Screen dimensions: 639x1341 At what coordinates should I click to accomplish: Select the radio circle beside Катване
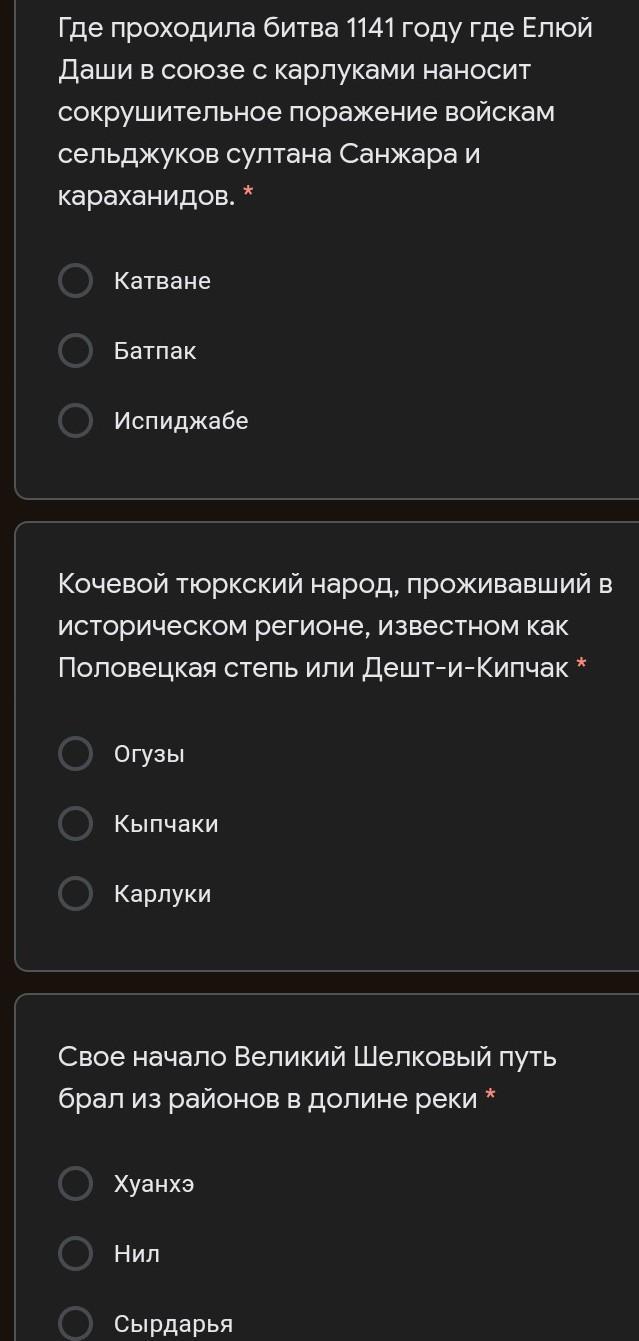76,281
